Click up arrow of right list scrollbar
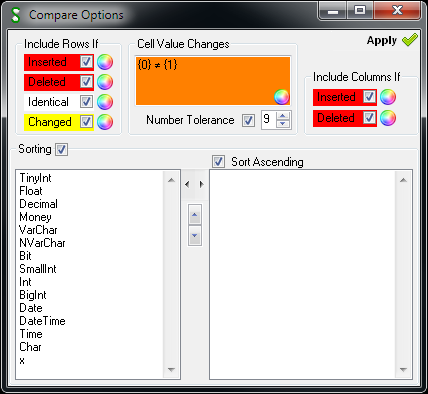This screenshot has width=428, height=394. (403, 180)
